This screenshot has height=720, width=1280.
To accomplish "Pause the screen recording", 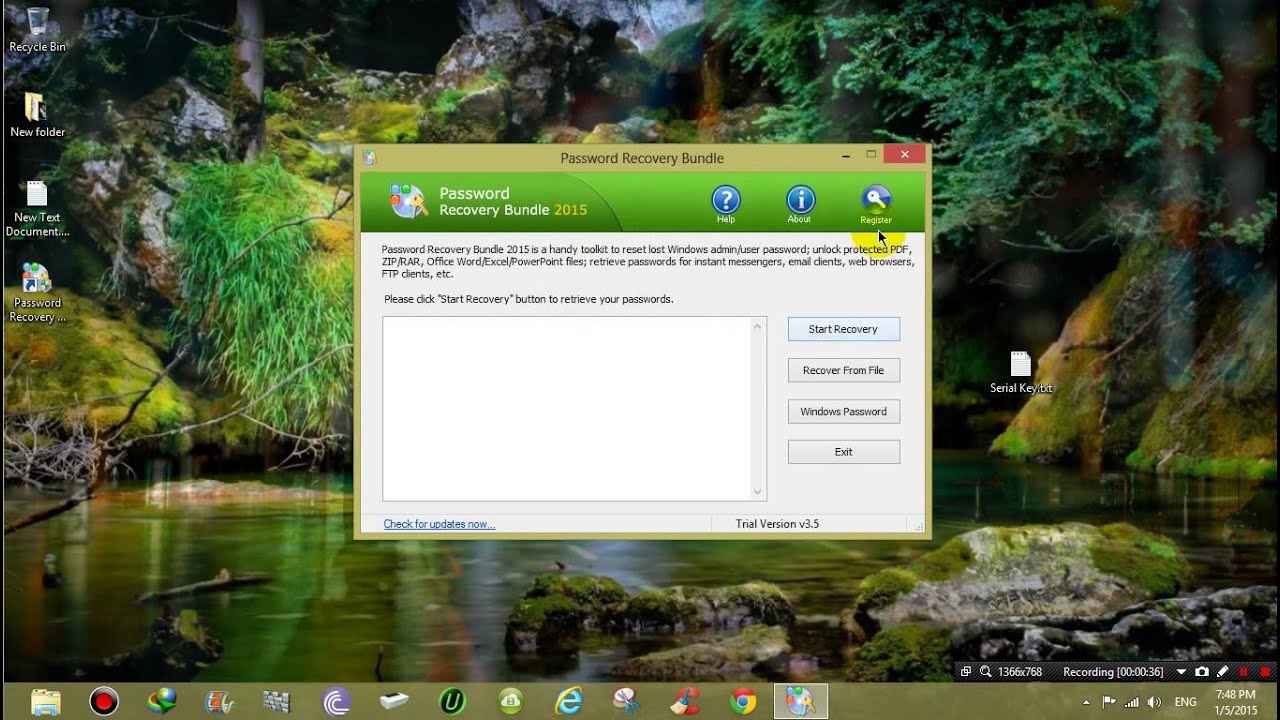I will click(x=1244, y=672).
